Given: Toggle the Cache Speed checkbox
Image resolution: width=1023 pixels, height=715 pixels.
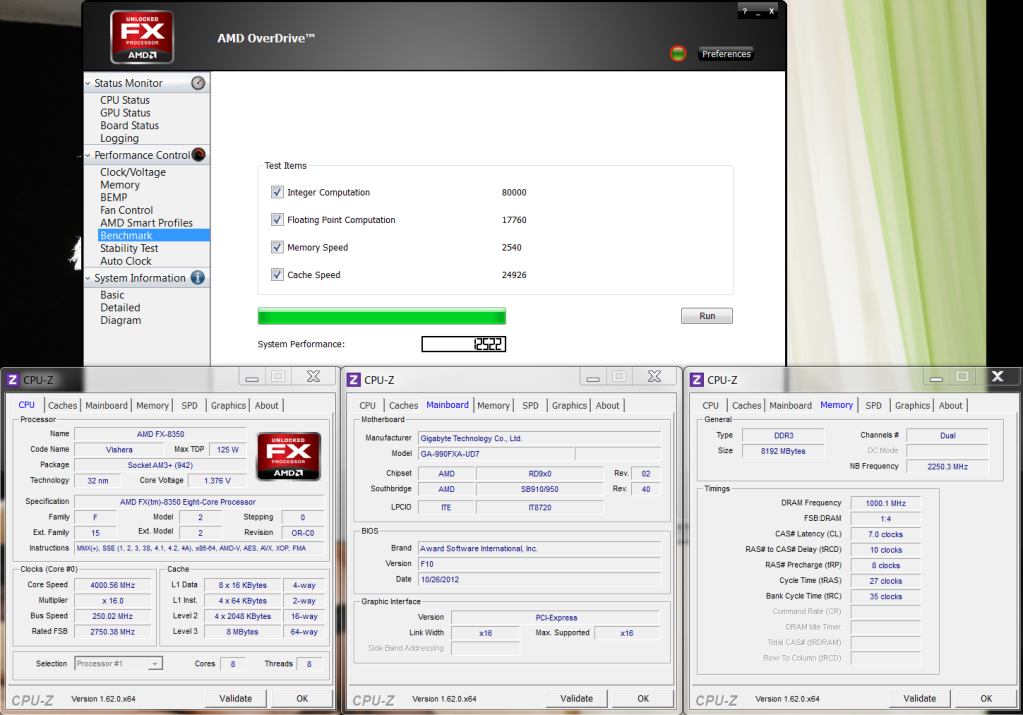Looking at the screenshot, I should [277, 274].
